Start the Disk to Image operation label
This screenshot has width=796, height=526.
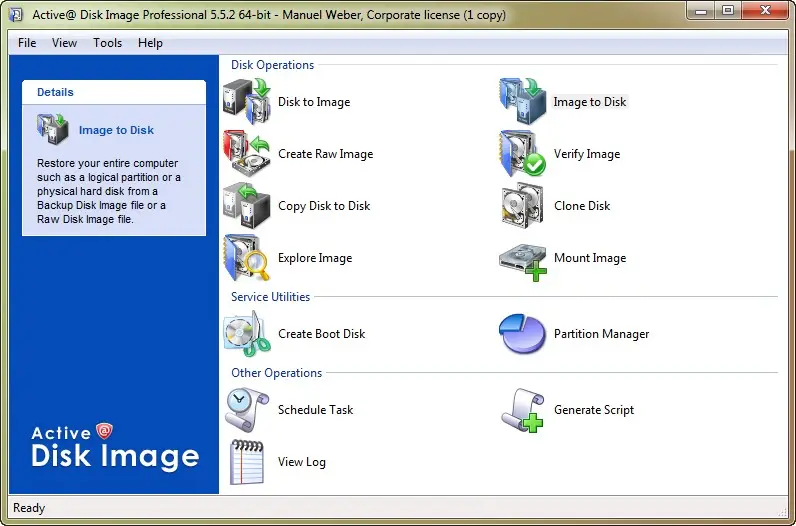pyautogui.click(x=314, y=102)
